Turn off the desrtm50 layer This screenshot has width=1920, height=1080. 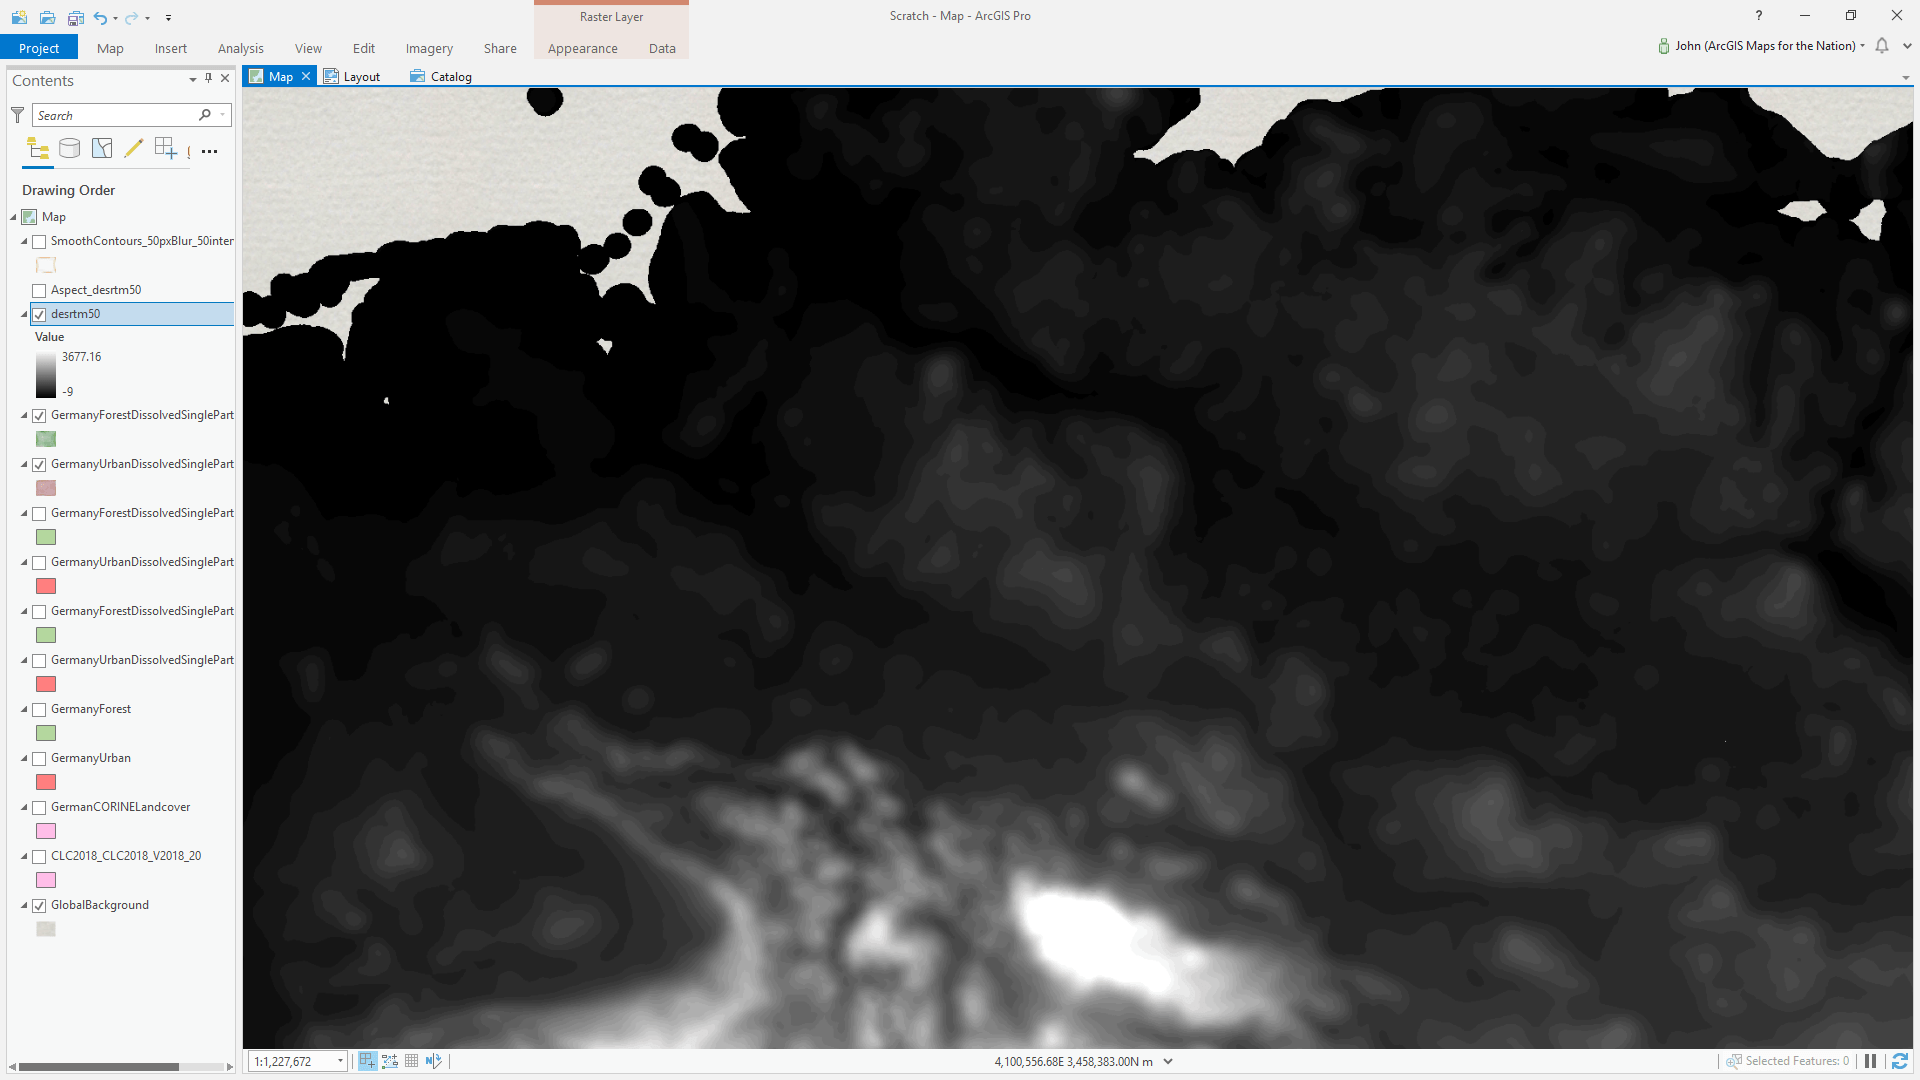[x=39, y=314]
